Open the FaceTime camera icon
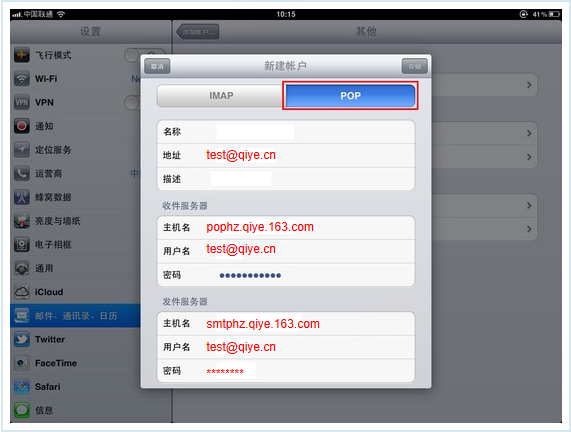Image resolution: width=571 pixels, height=432 pixels. point(22,363)
